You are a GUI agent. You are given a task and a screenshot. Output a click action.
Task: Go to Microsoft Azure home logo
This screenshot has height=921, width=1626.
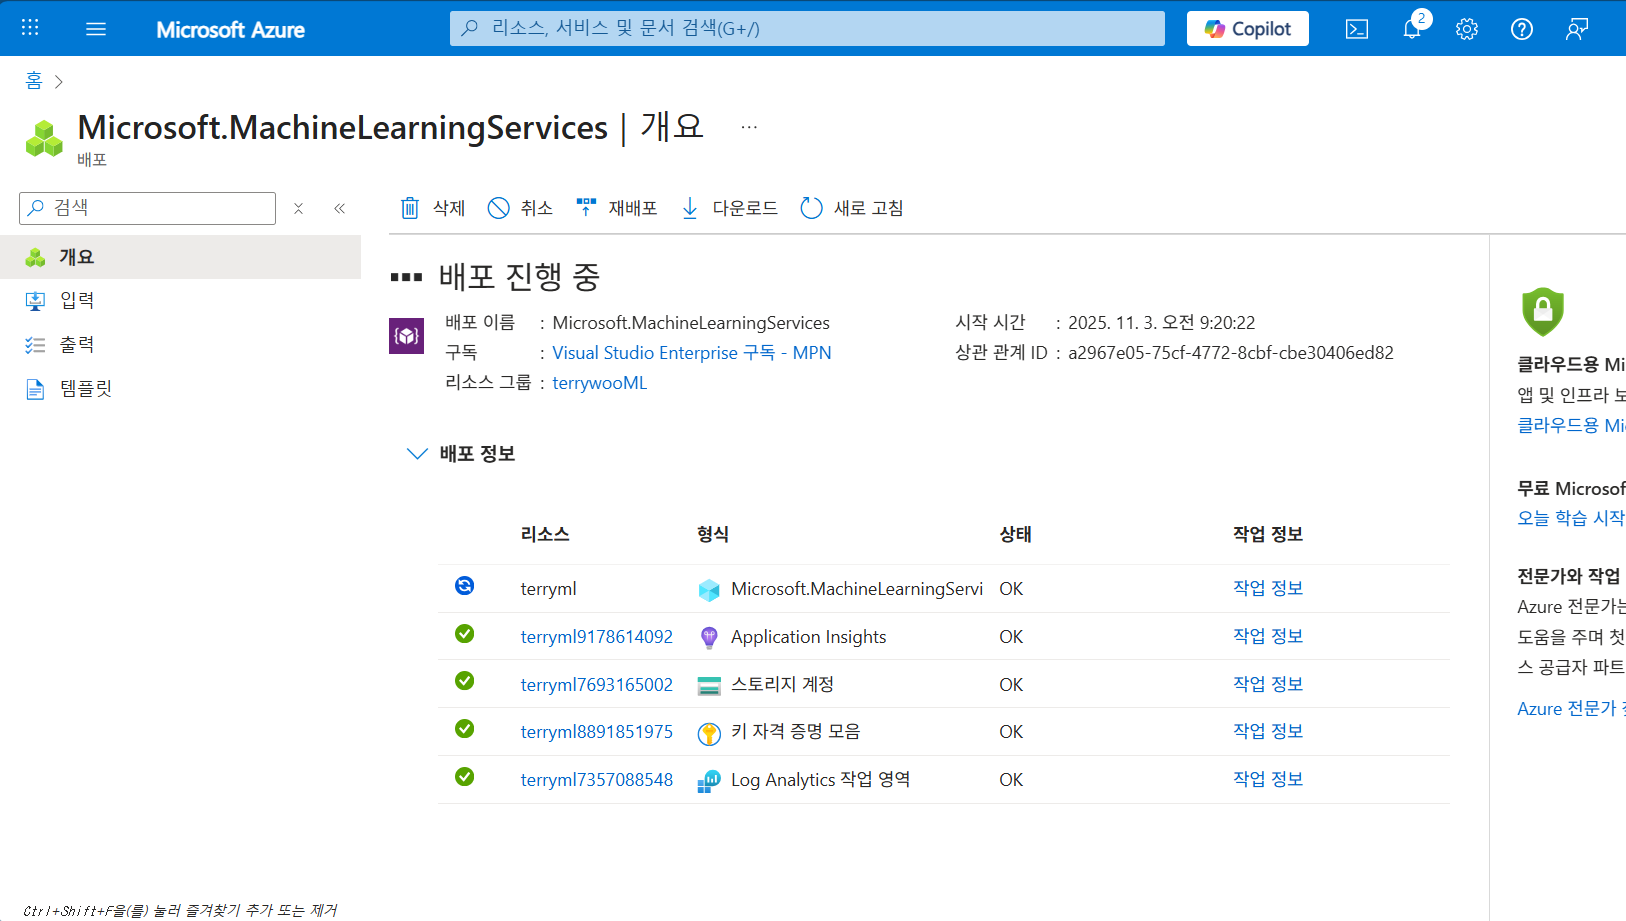pyautogui.click(x=230, y=30)
